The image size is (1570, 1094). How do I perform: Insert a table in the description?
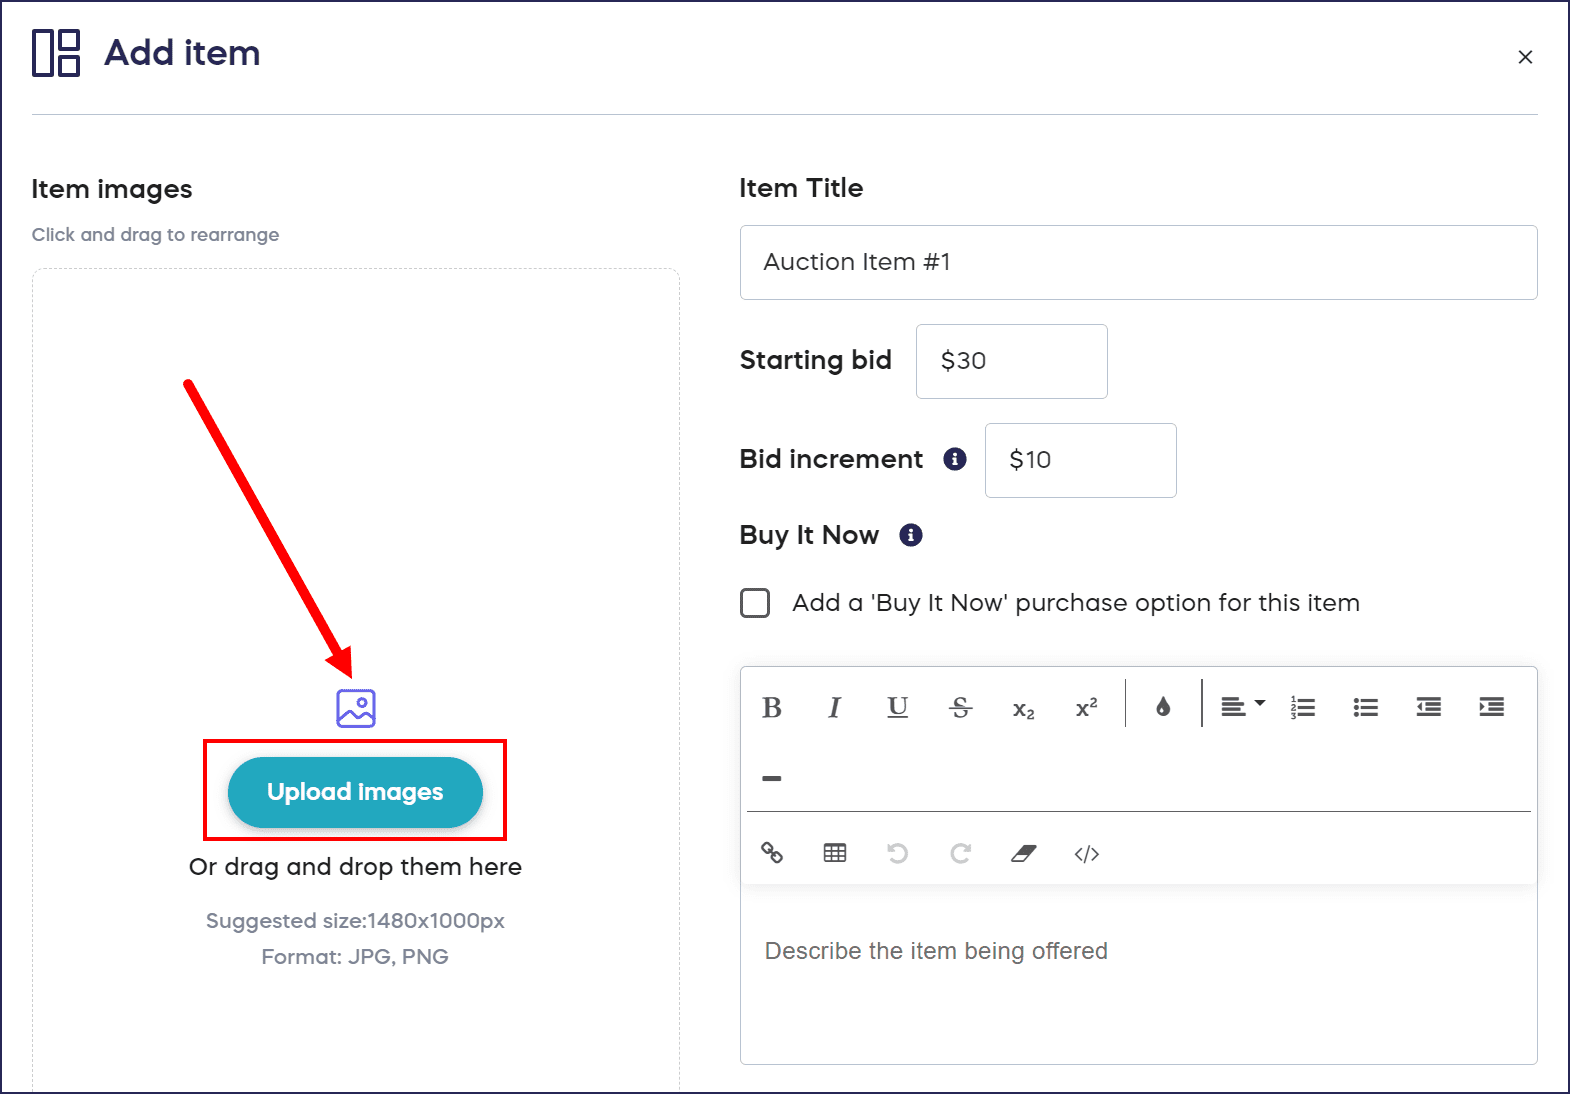(x=835, y=853)
